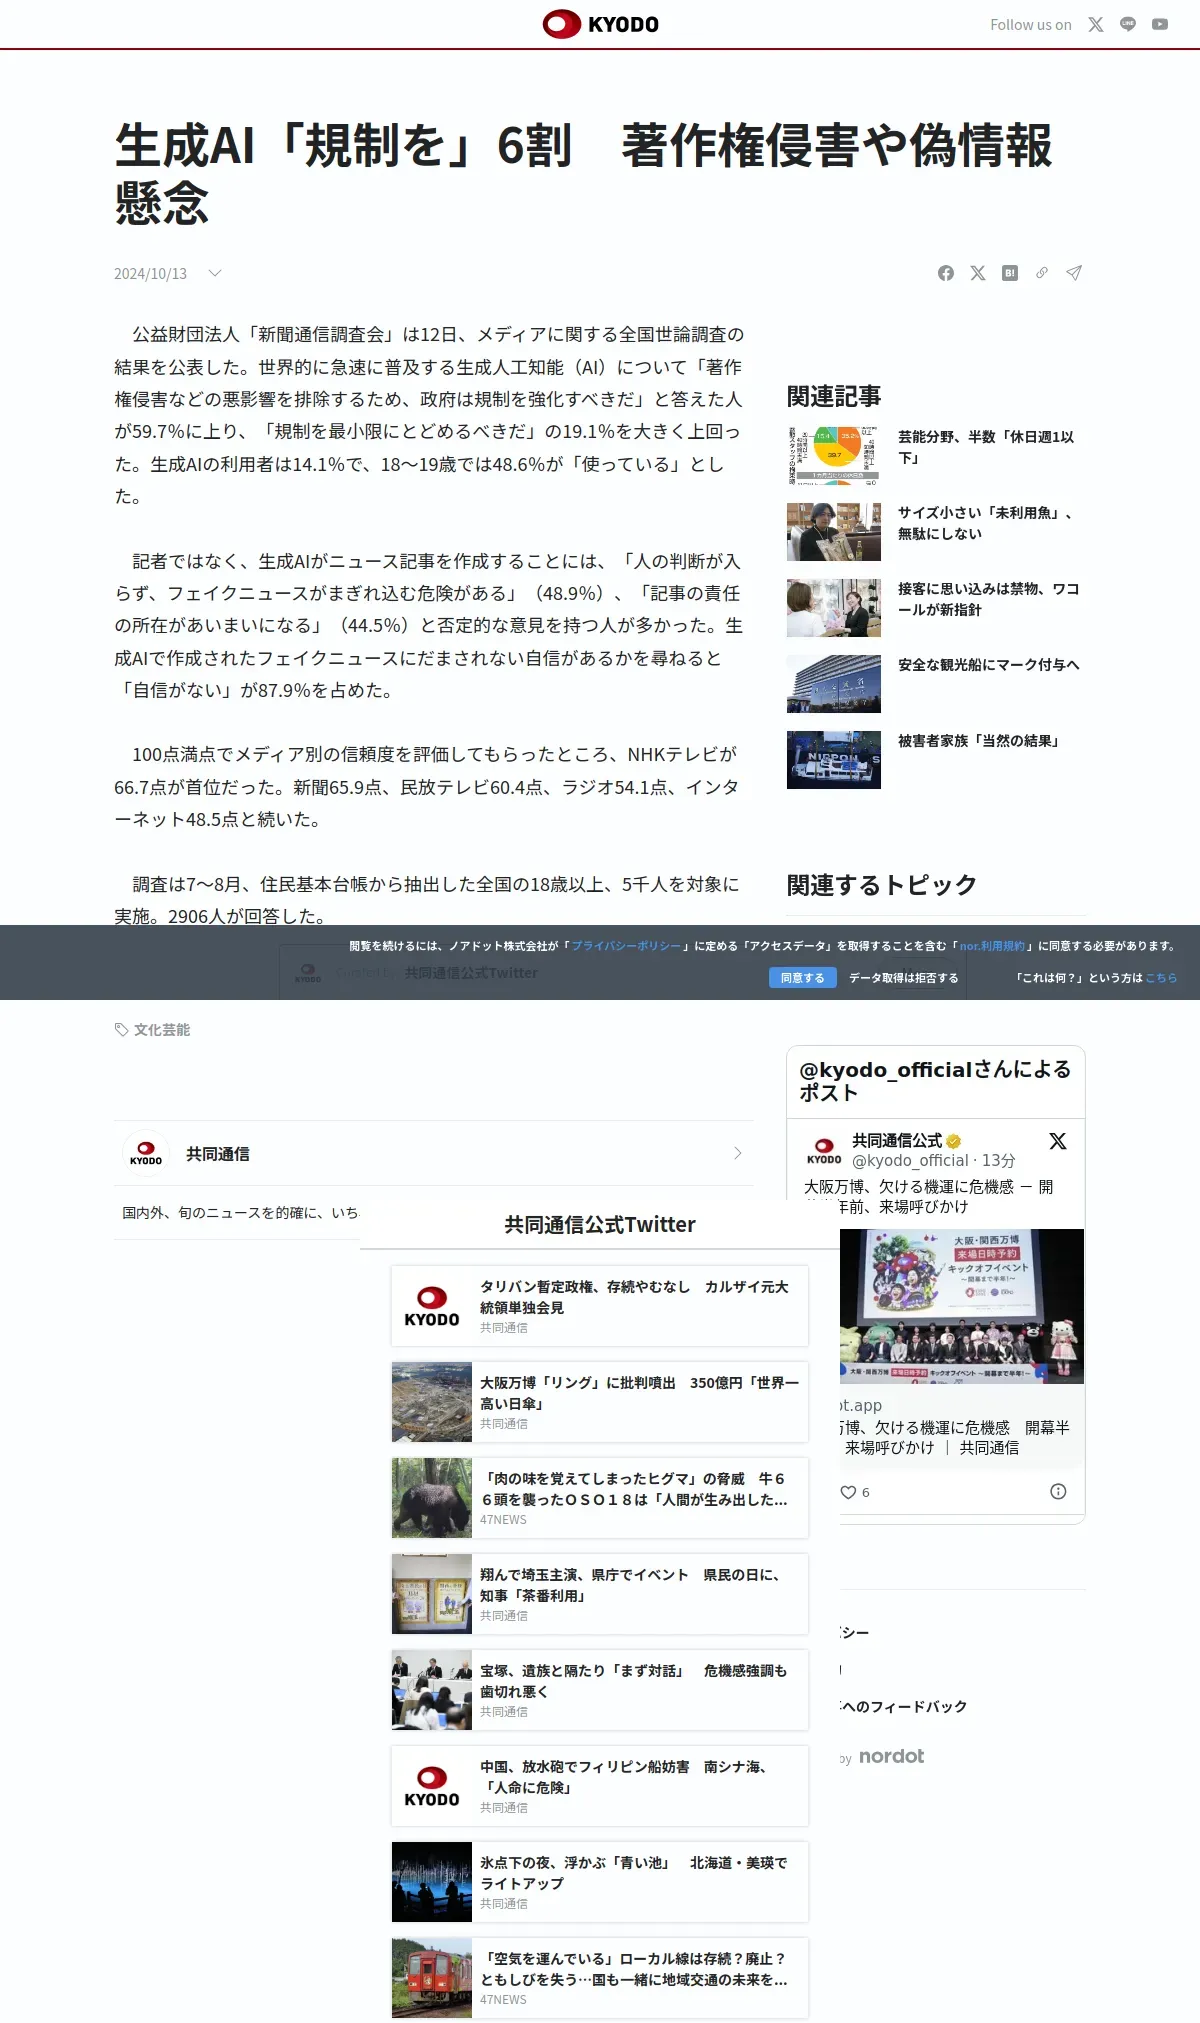Viewport: 1200px width, 2023px height.
Task: Copy the article link
Action: click(1042, 273)
